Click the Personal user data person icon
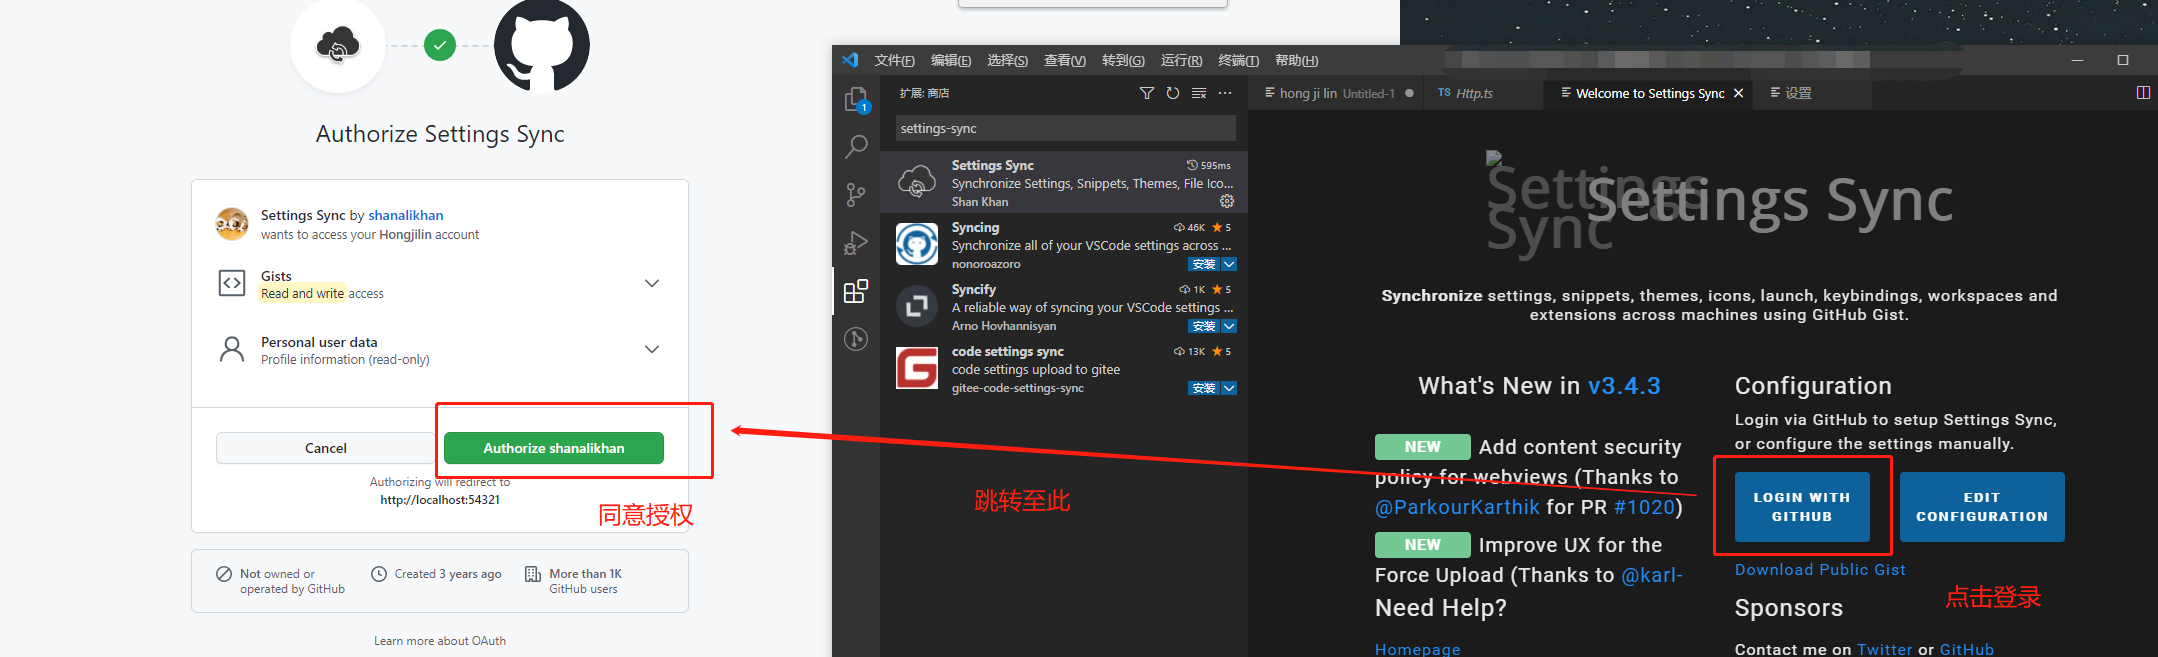The image size is (2158, 657). (232, 349)
